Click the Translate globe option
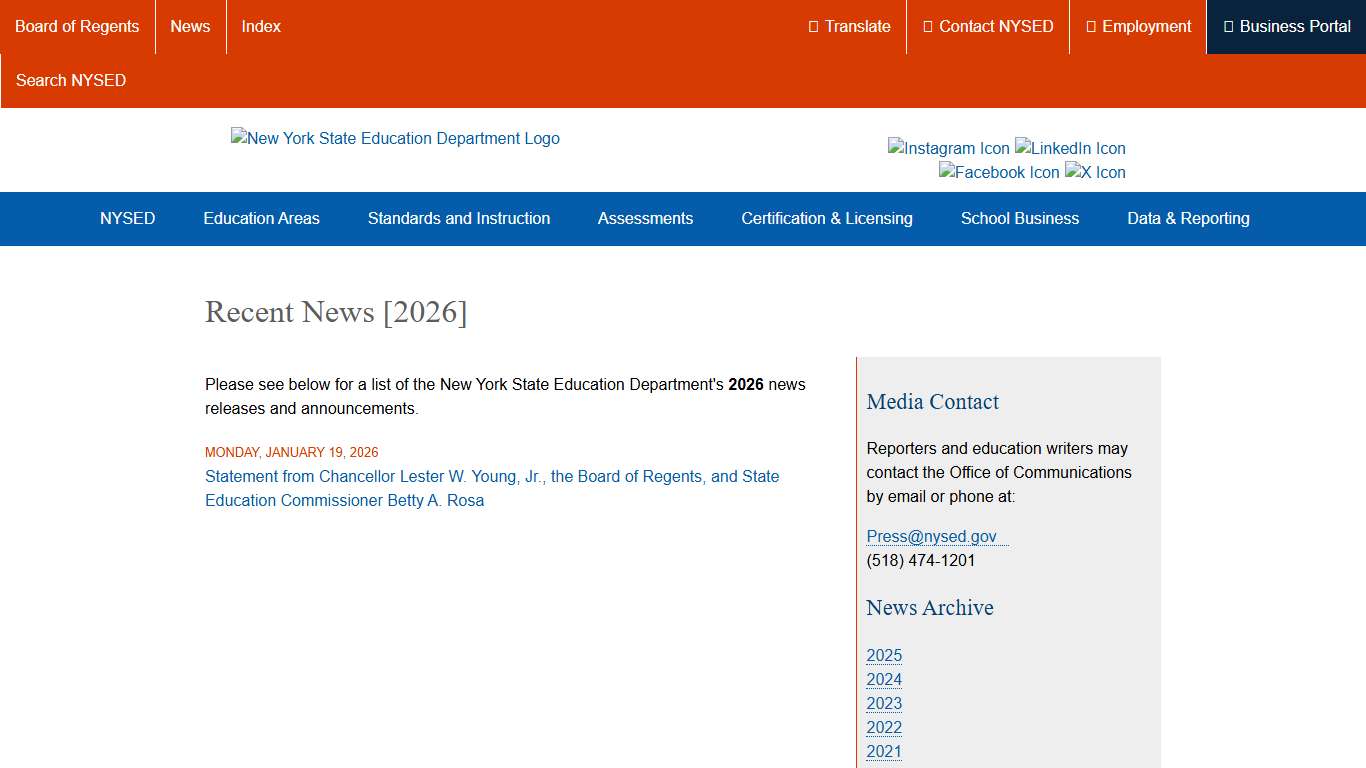Viewport: 1366px width, 768px height. tap(849, 27)
